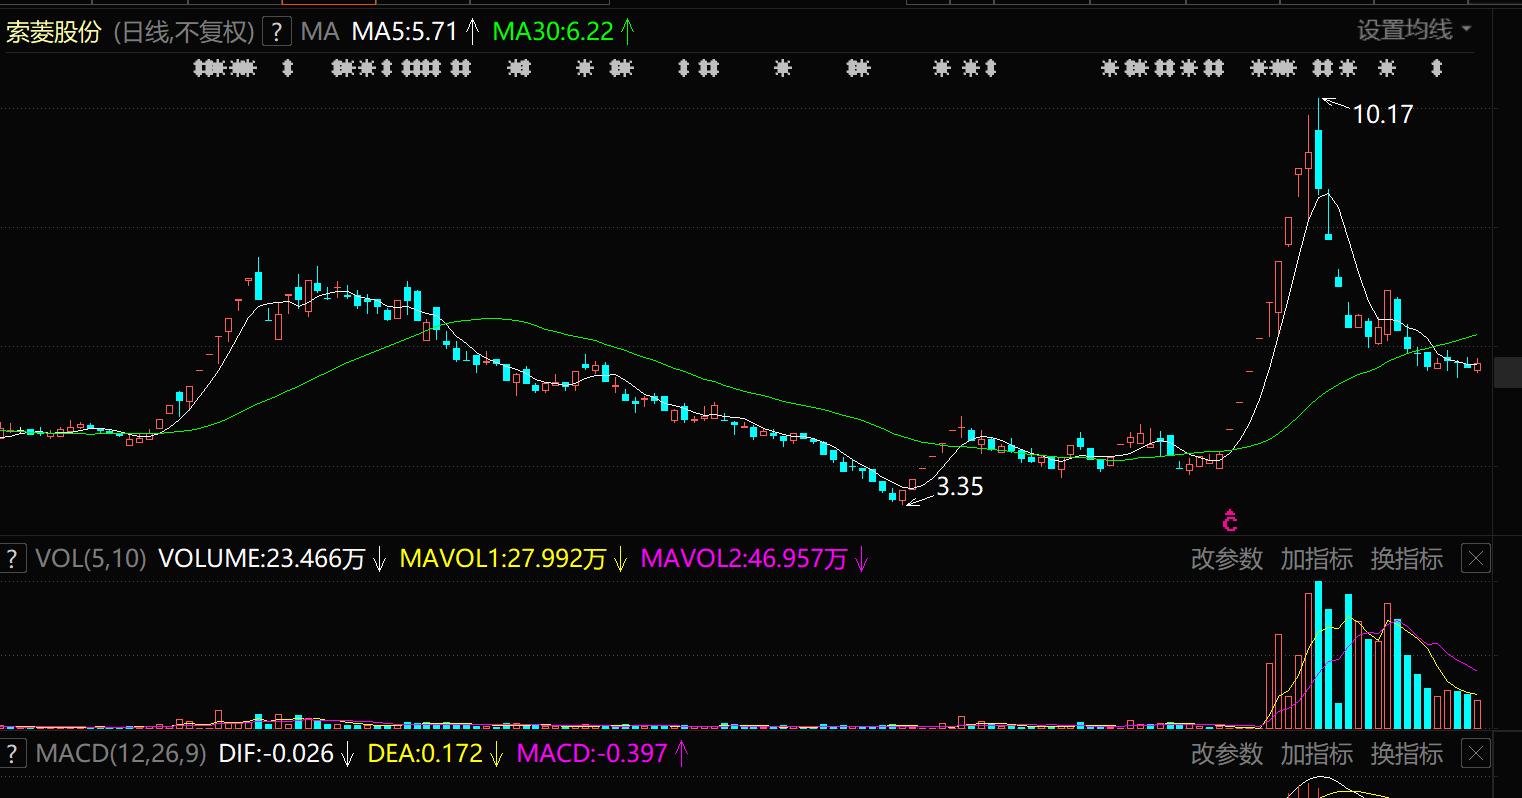Screen dimensions: 1522x798
Task: Open the MACD indicator help question mark
Action: point(12,753)
